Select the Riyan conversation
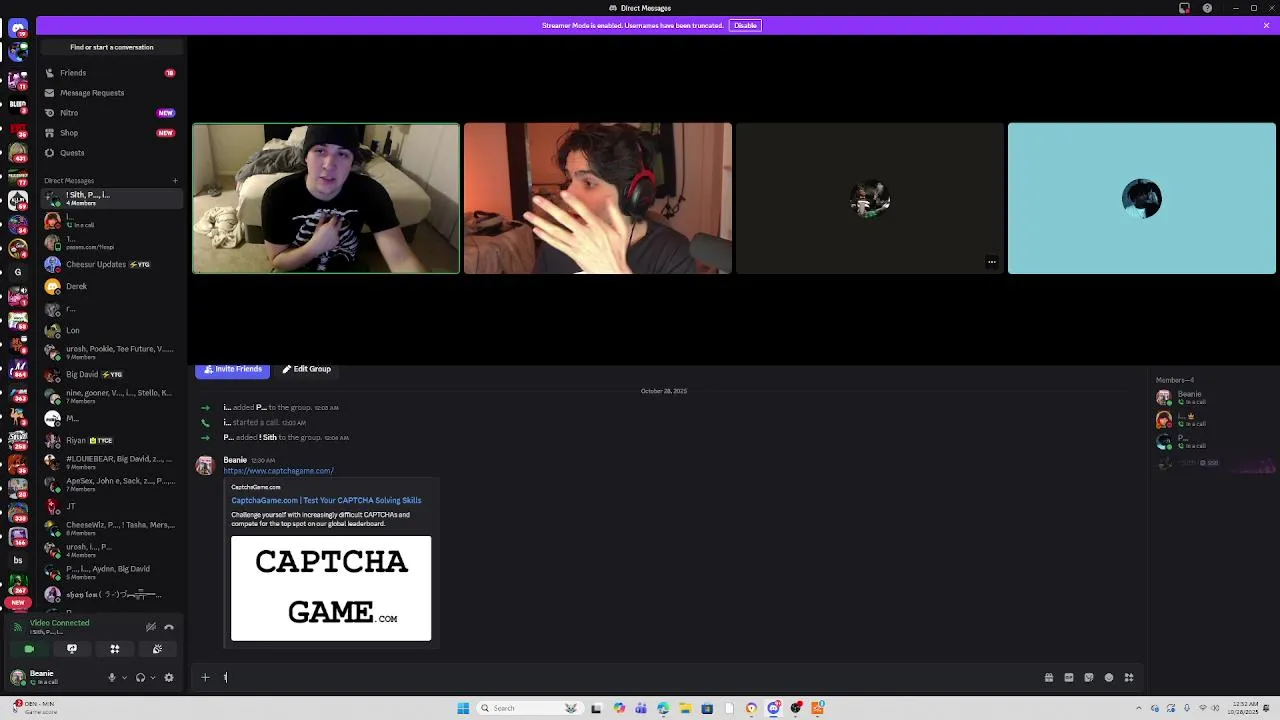 point(111,440)
